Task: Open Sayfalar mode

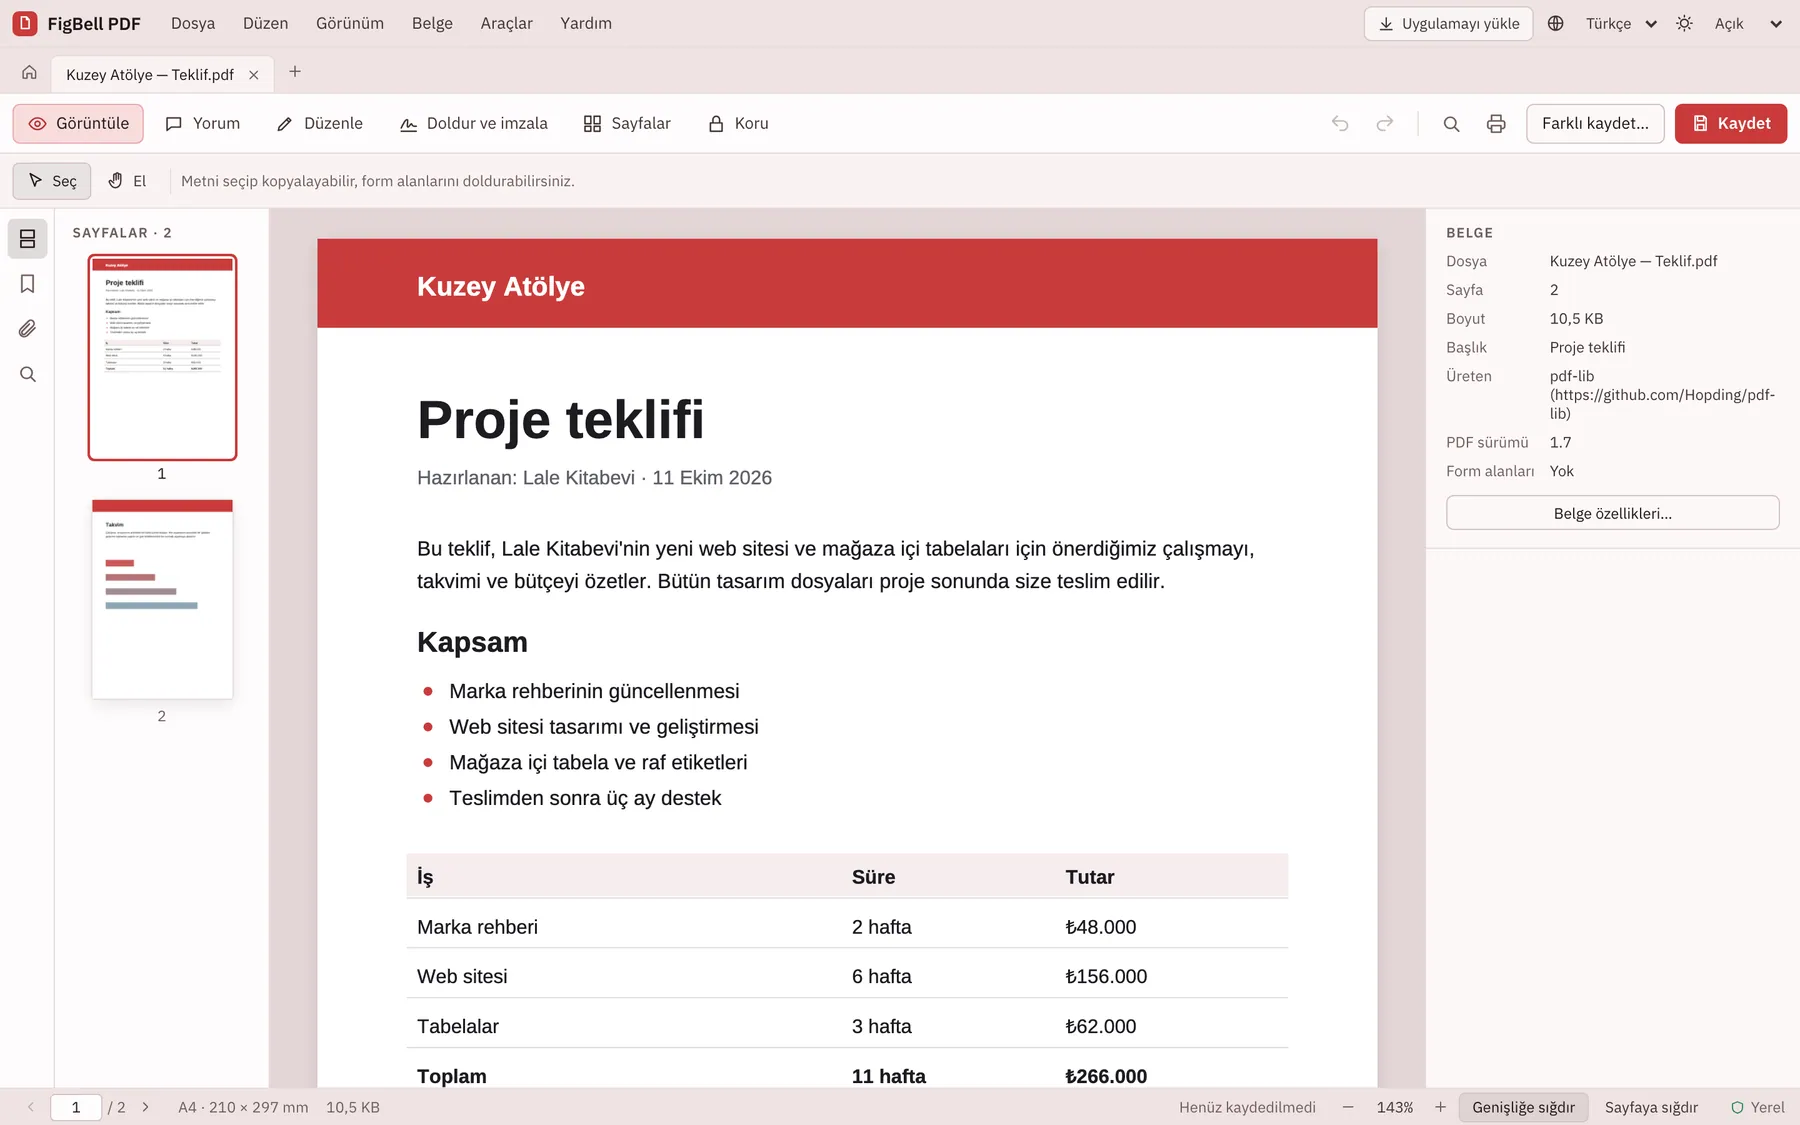Action: point(627,124)
